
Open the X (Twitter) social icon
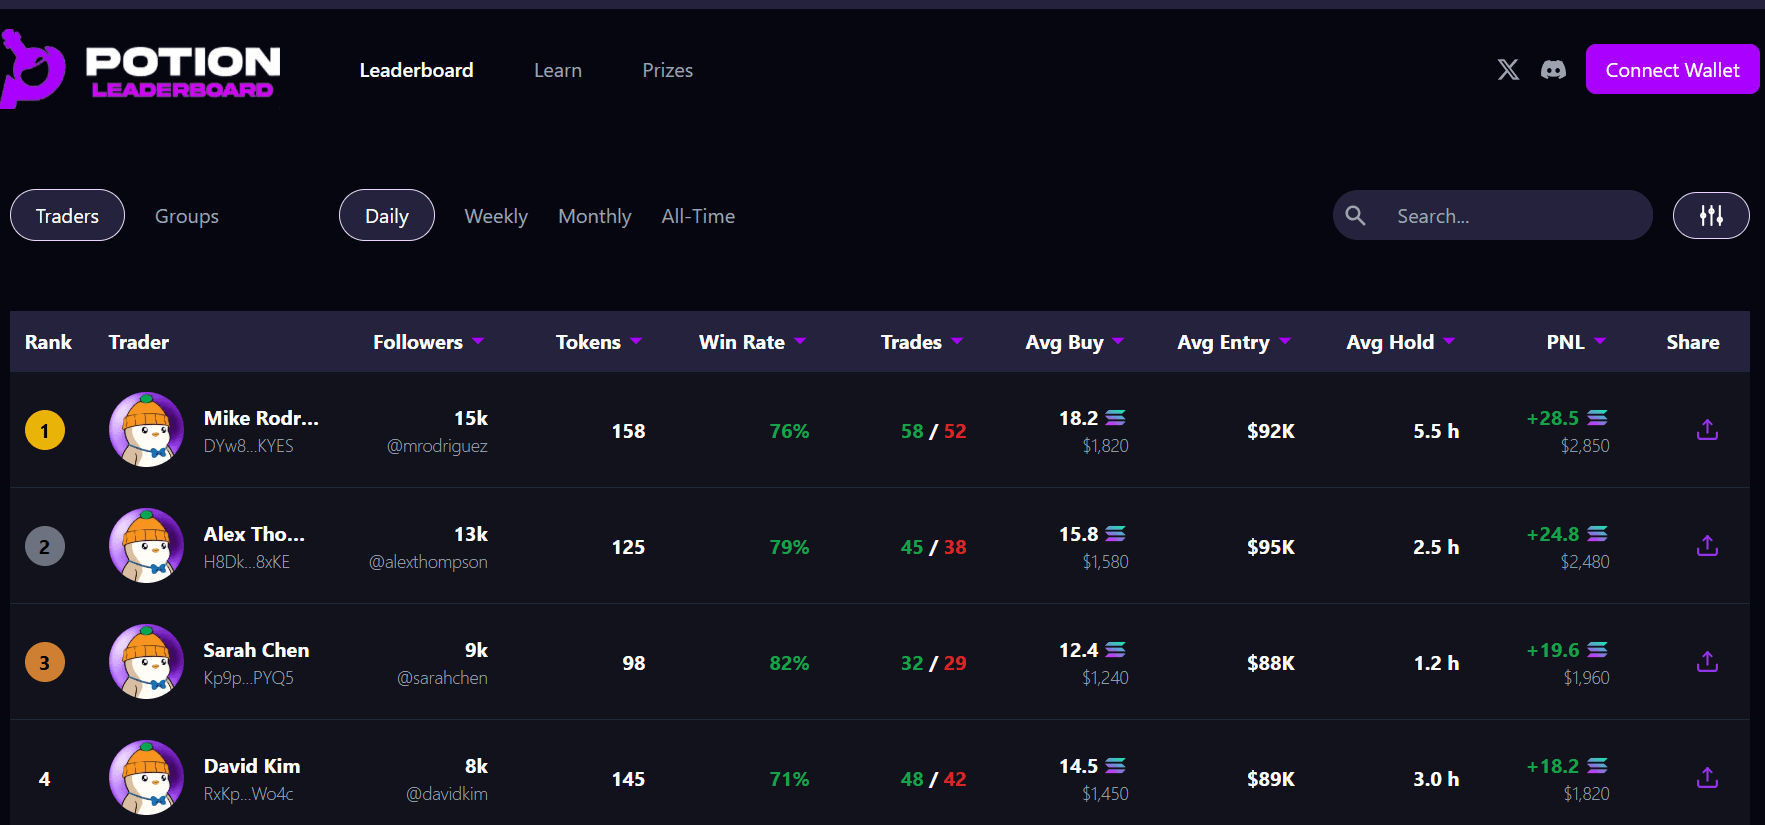coord(1508,69)
